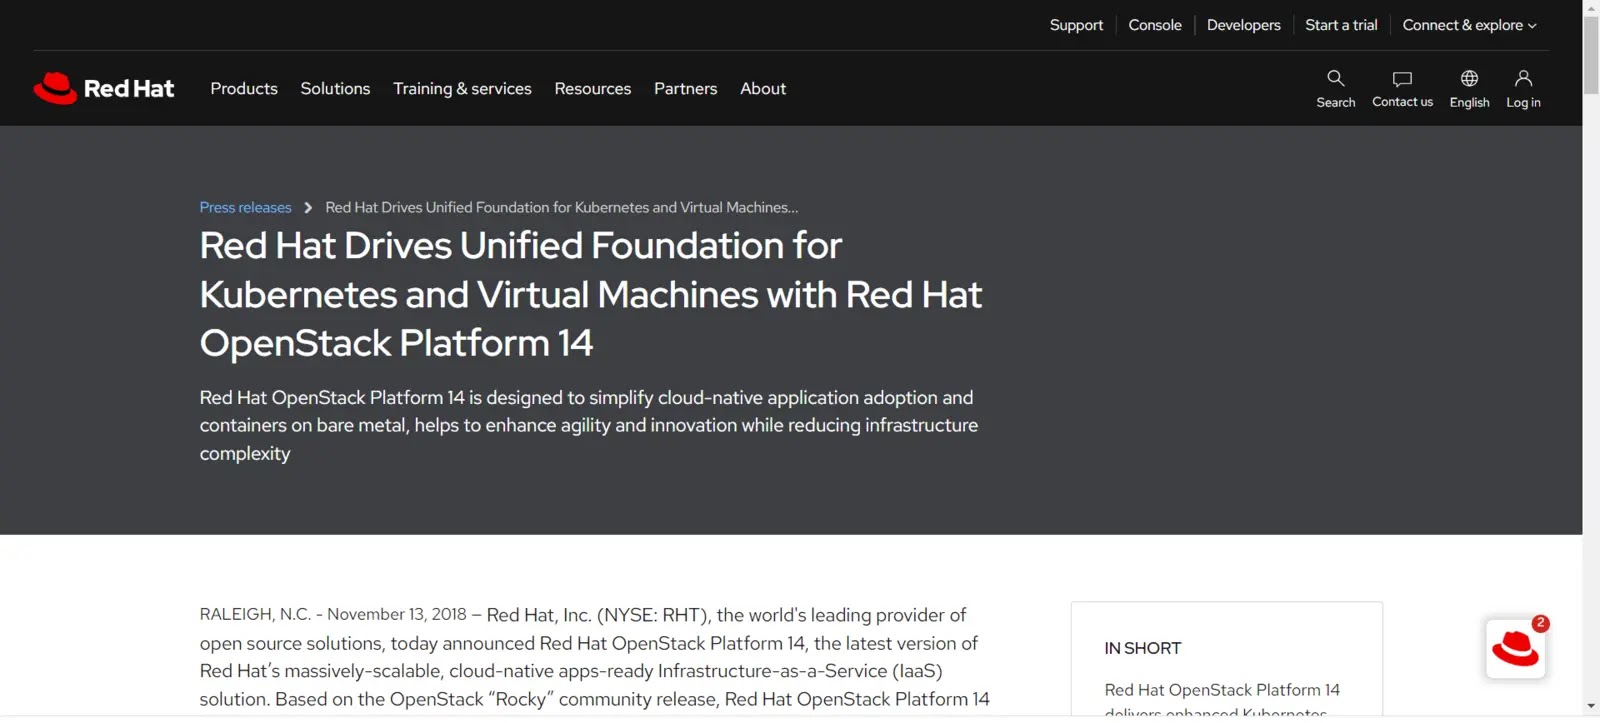Open the Partners menu
Image resolution: width=1600 pixels, height=723 pixels.
pos(685,88)
